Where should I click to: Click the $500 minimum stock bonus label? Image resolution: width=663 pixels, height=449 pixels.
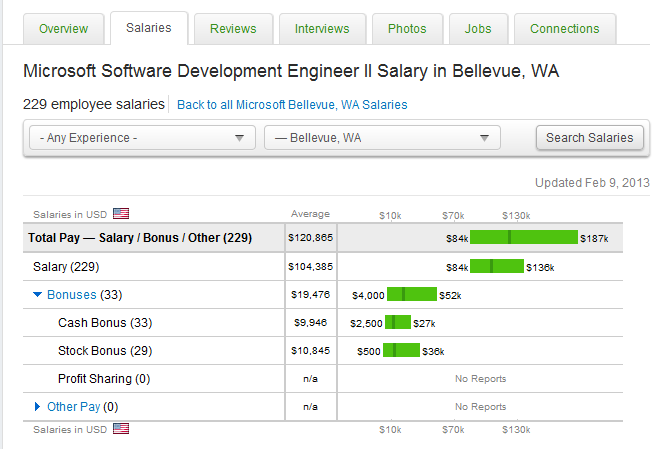coord(369,352)
